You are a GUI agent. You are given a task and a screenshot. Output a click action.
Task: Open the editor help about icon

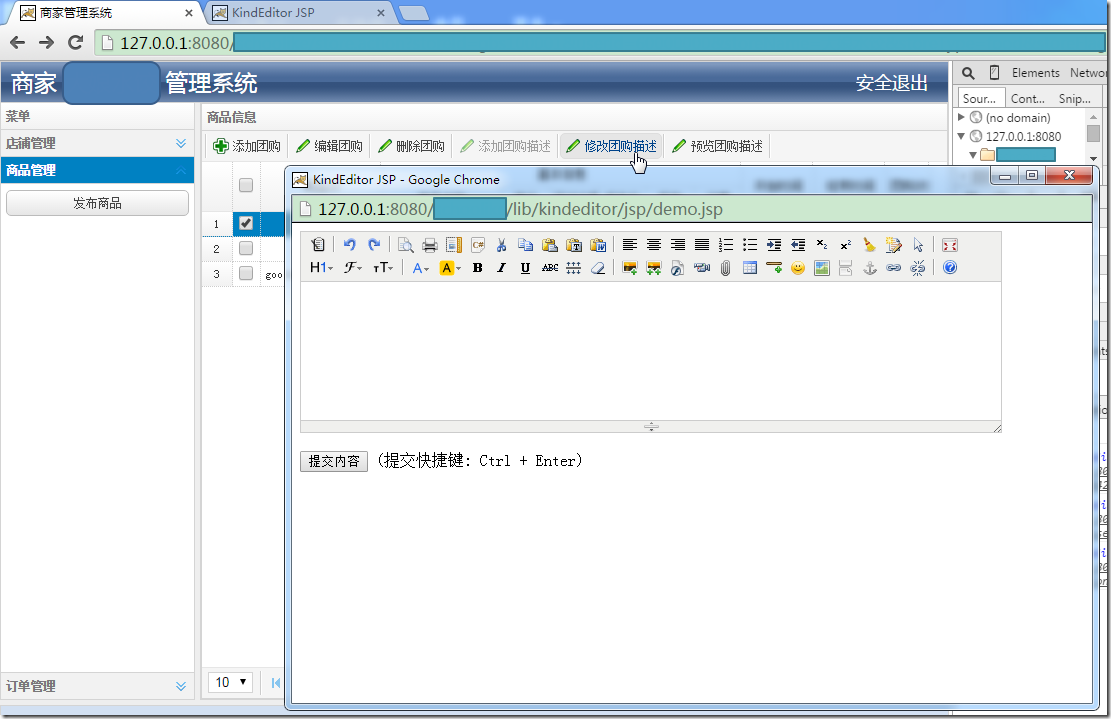click(x=949, y=268)
